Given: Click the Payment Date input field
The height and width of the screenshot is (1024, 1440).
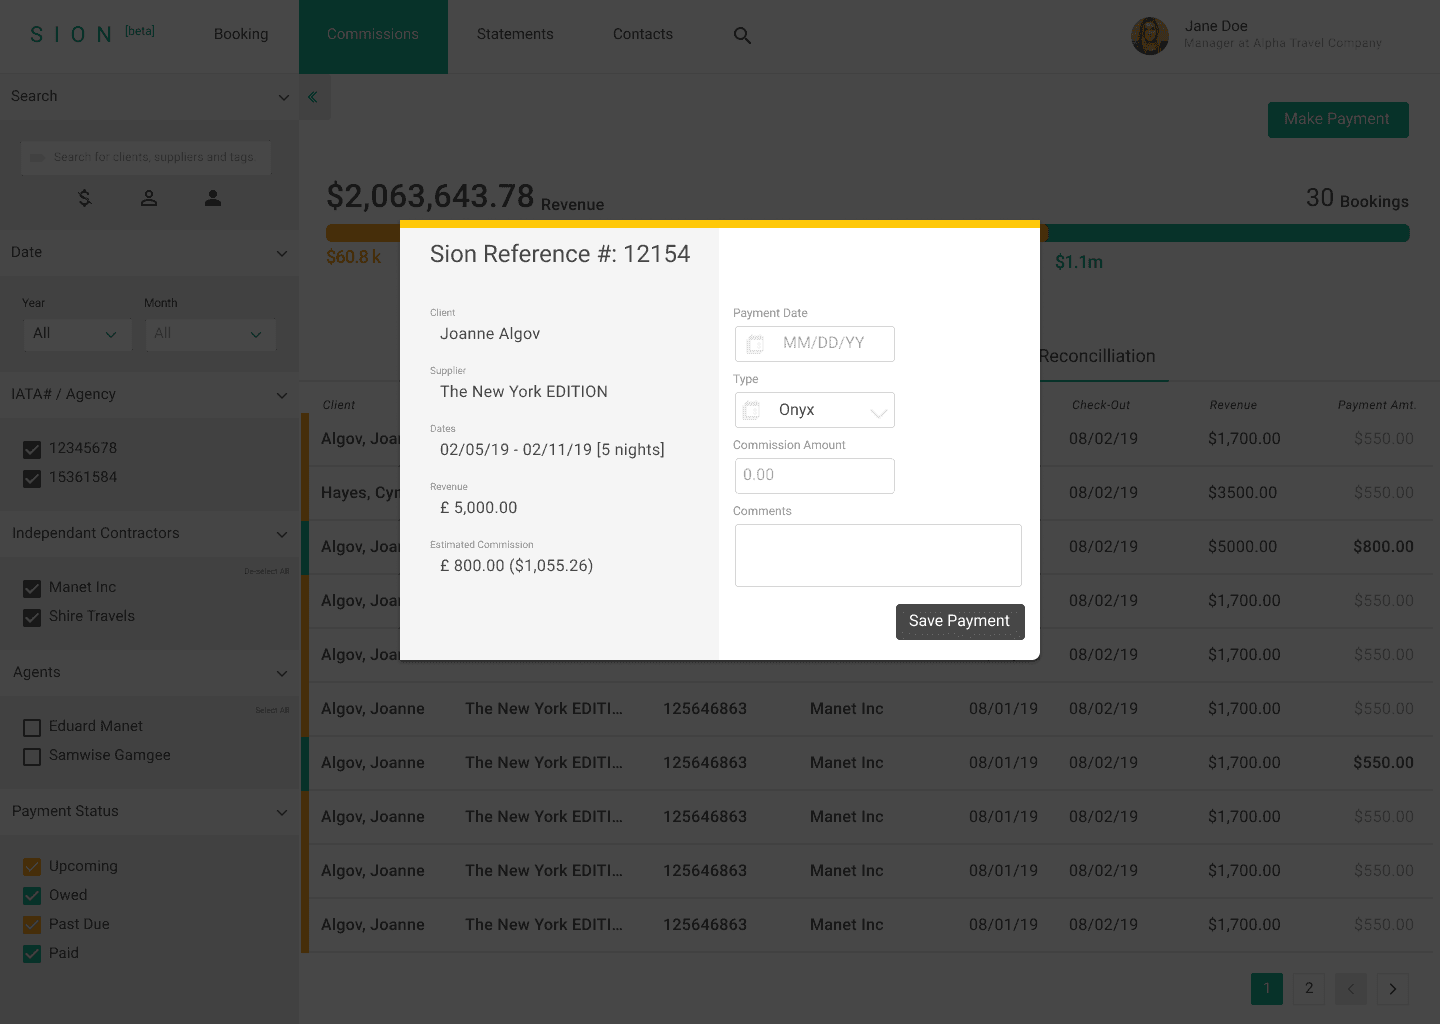Looking at the screenshot, I should [x=815, y=344].
